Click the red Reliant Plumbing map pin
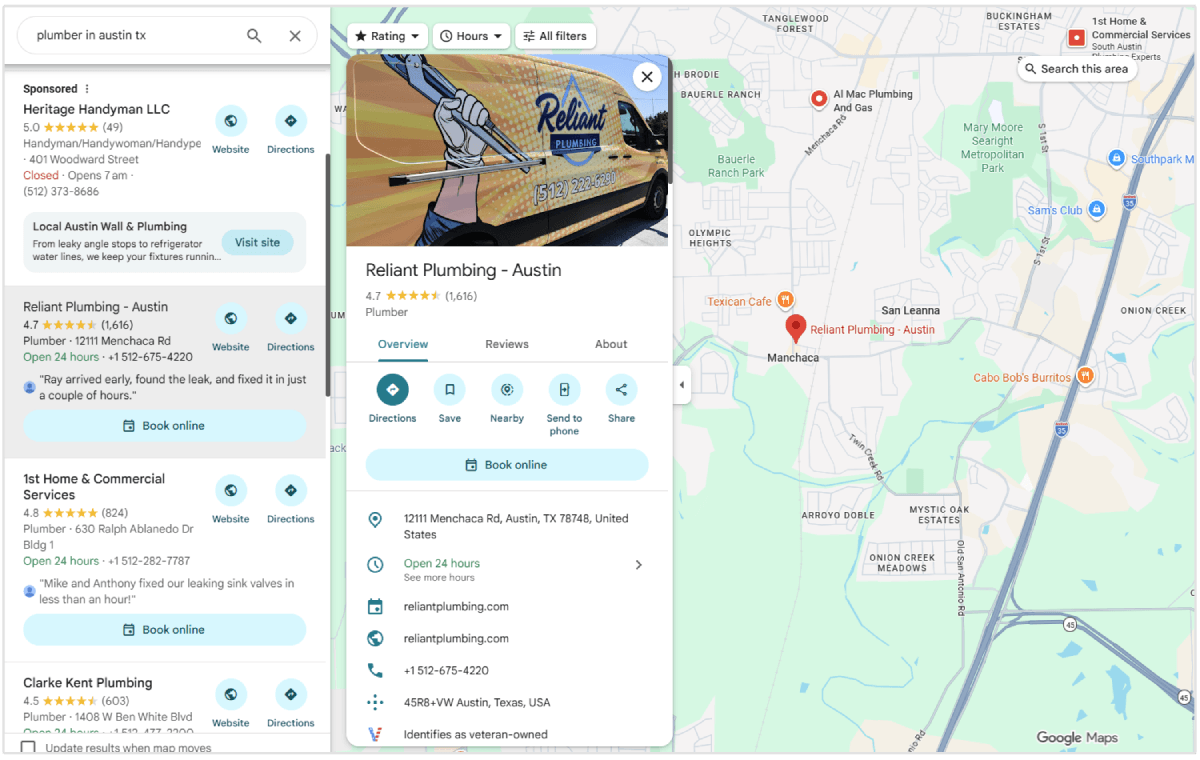 796,328
